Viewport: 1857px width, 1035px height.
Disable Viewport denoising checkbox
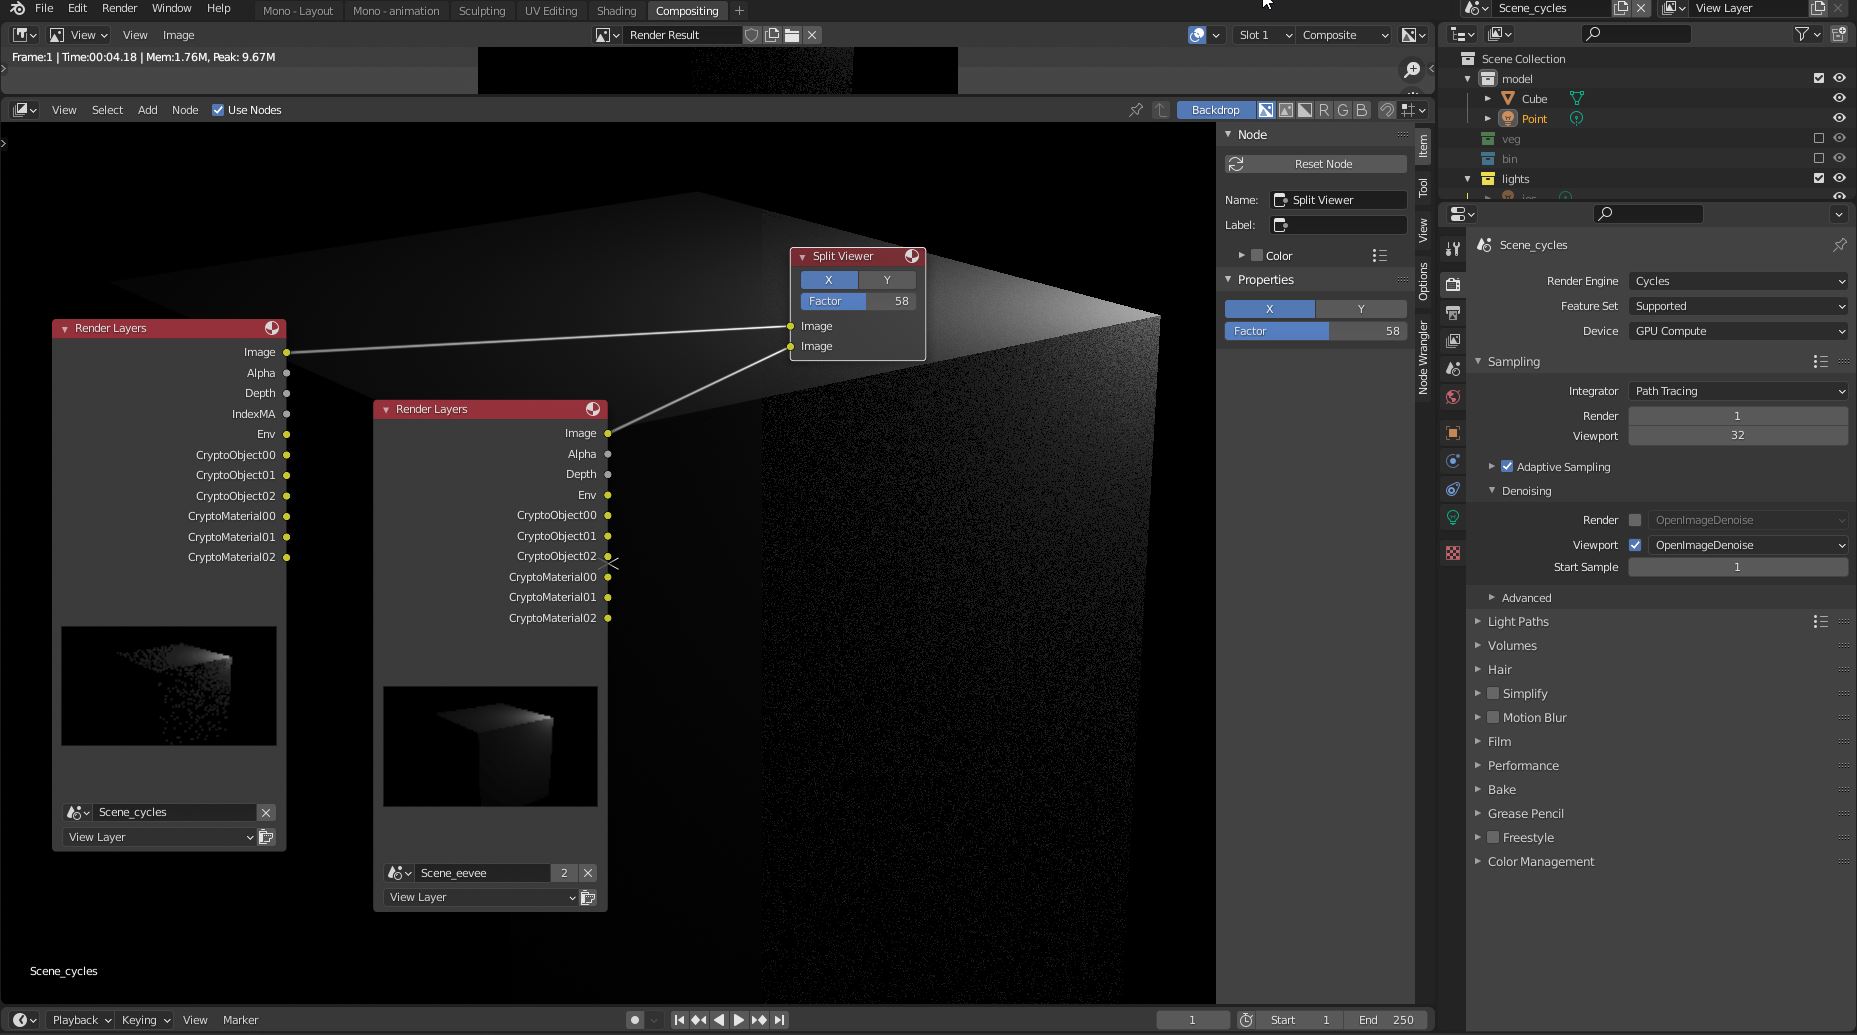(x=1635, y=545)
